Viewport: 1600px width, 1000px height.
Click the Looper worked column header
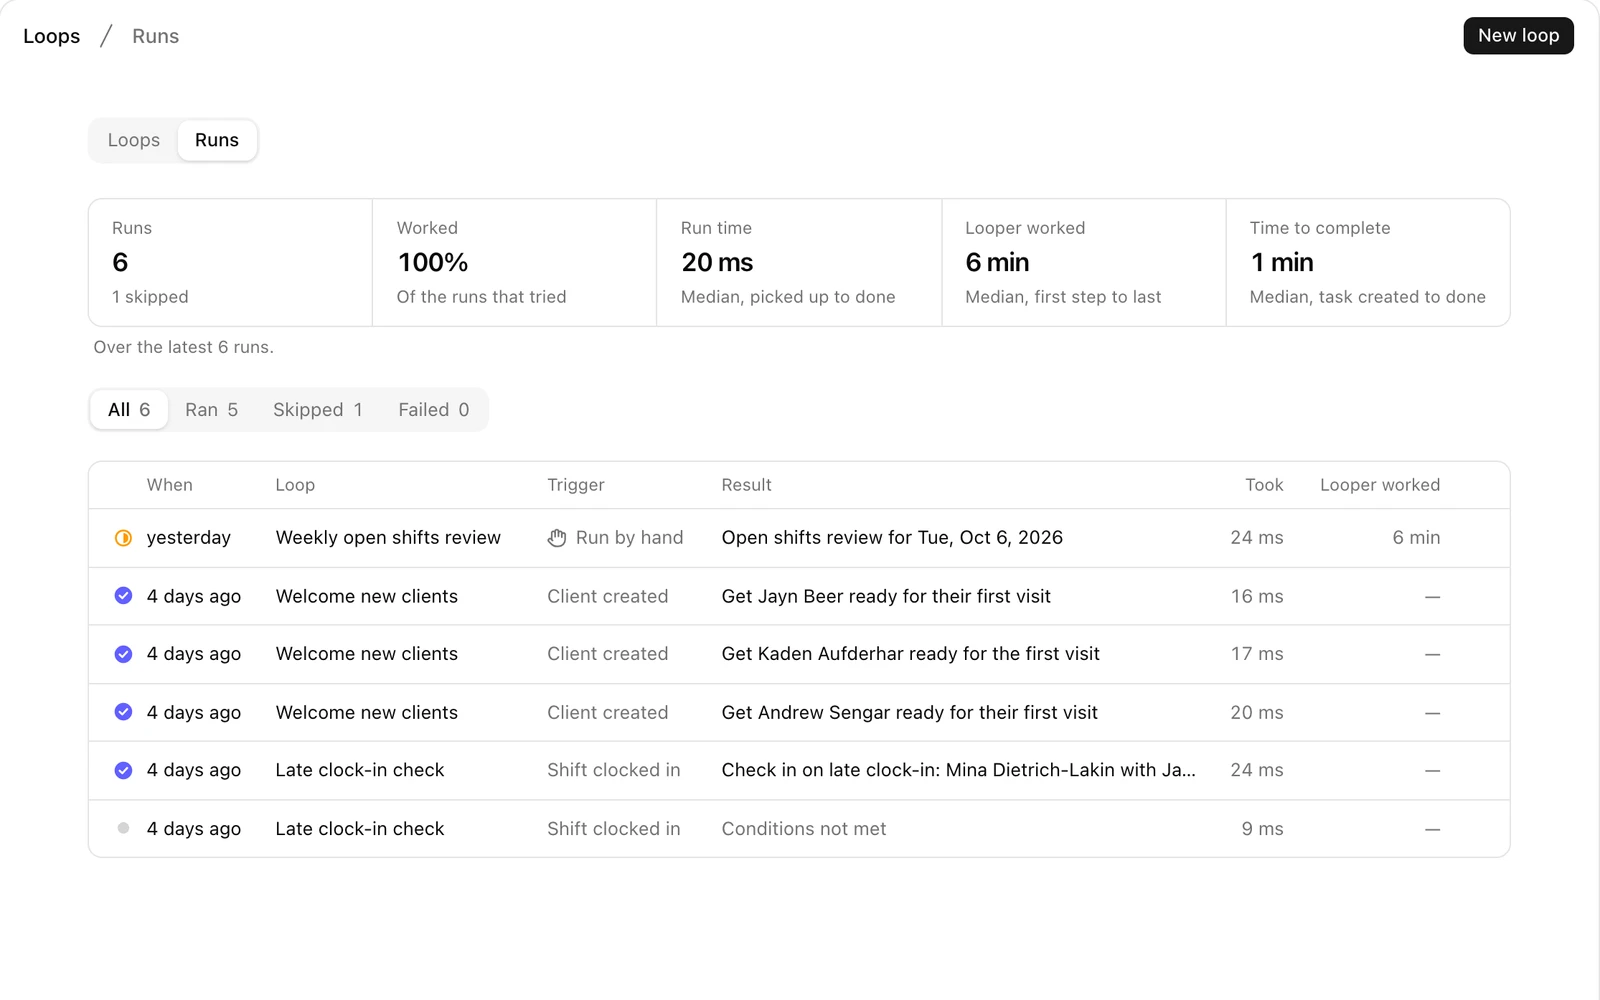(1380, 485)
